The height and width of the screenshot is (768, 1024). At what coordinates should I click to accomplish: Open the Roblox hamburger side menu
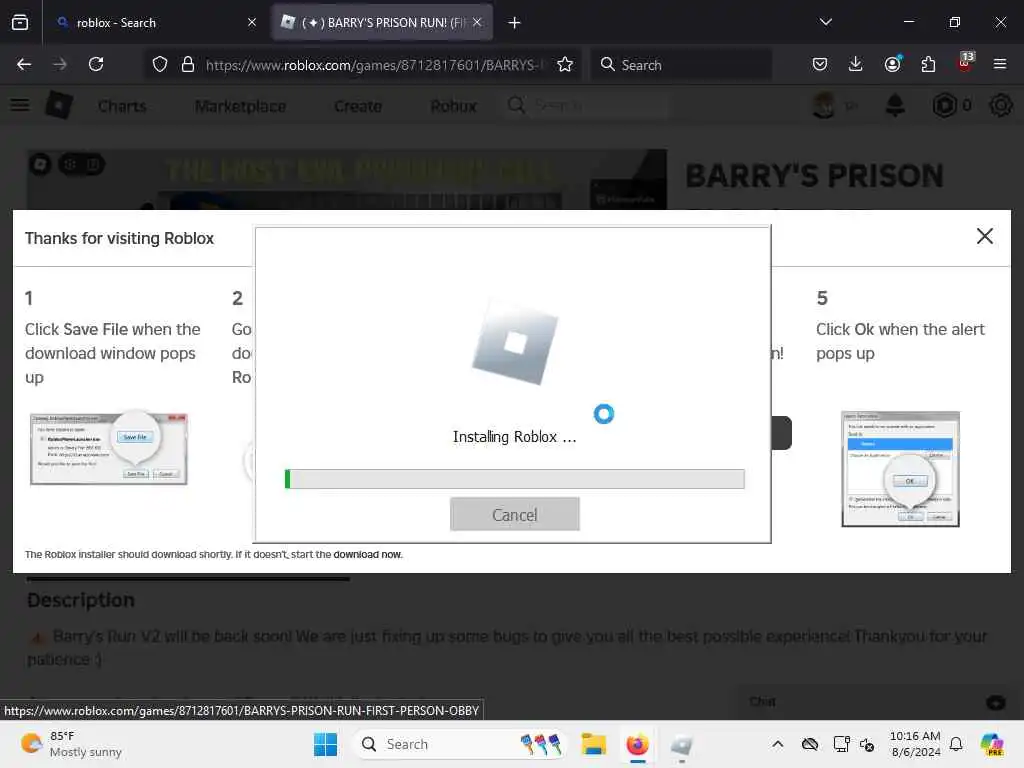(20, 105)
